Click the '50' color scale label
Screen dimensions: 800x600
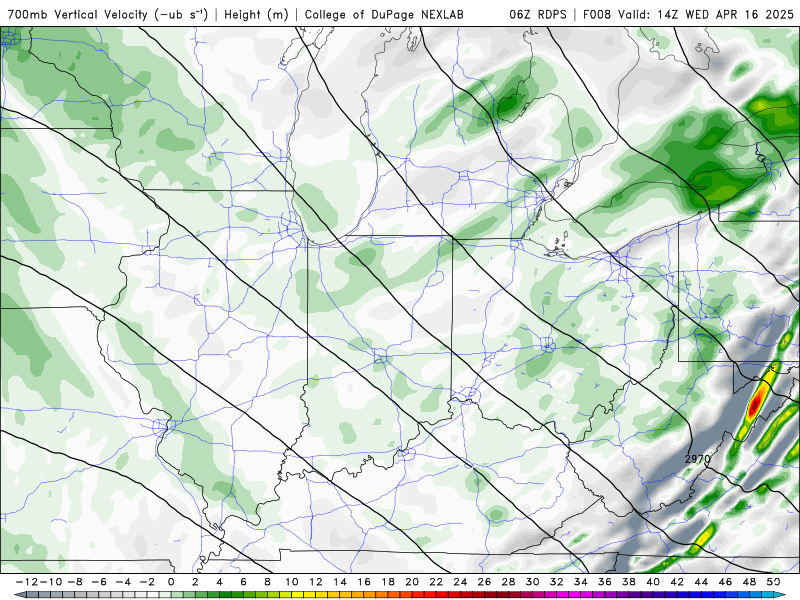point(773,582)
